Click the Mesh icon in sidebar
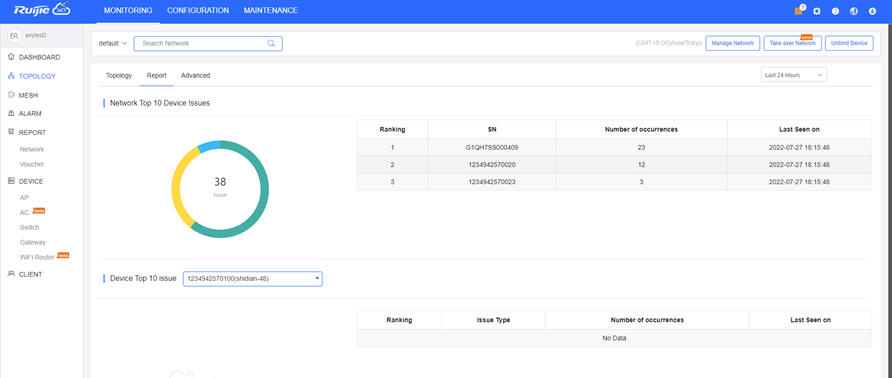The image size is (892, 378). coord(11,94)
